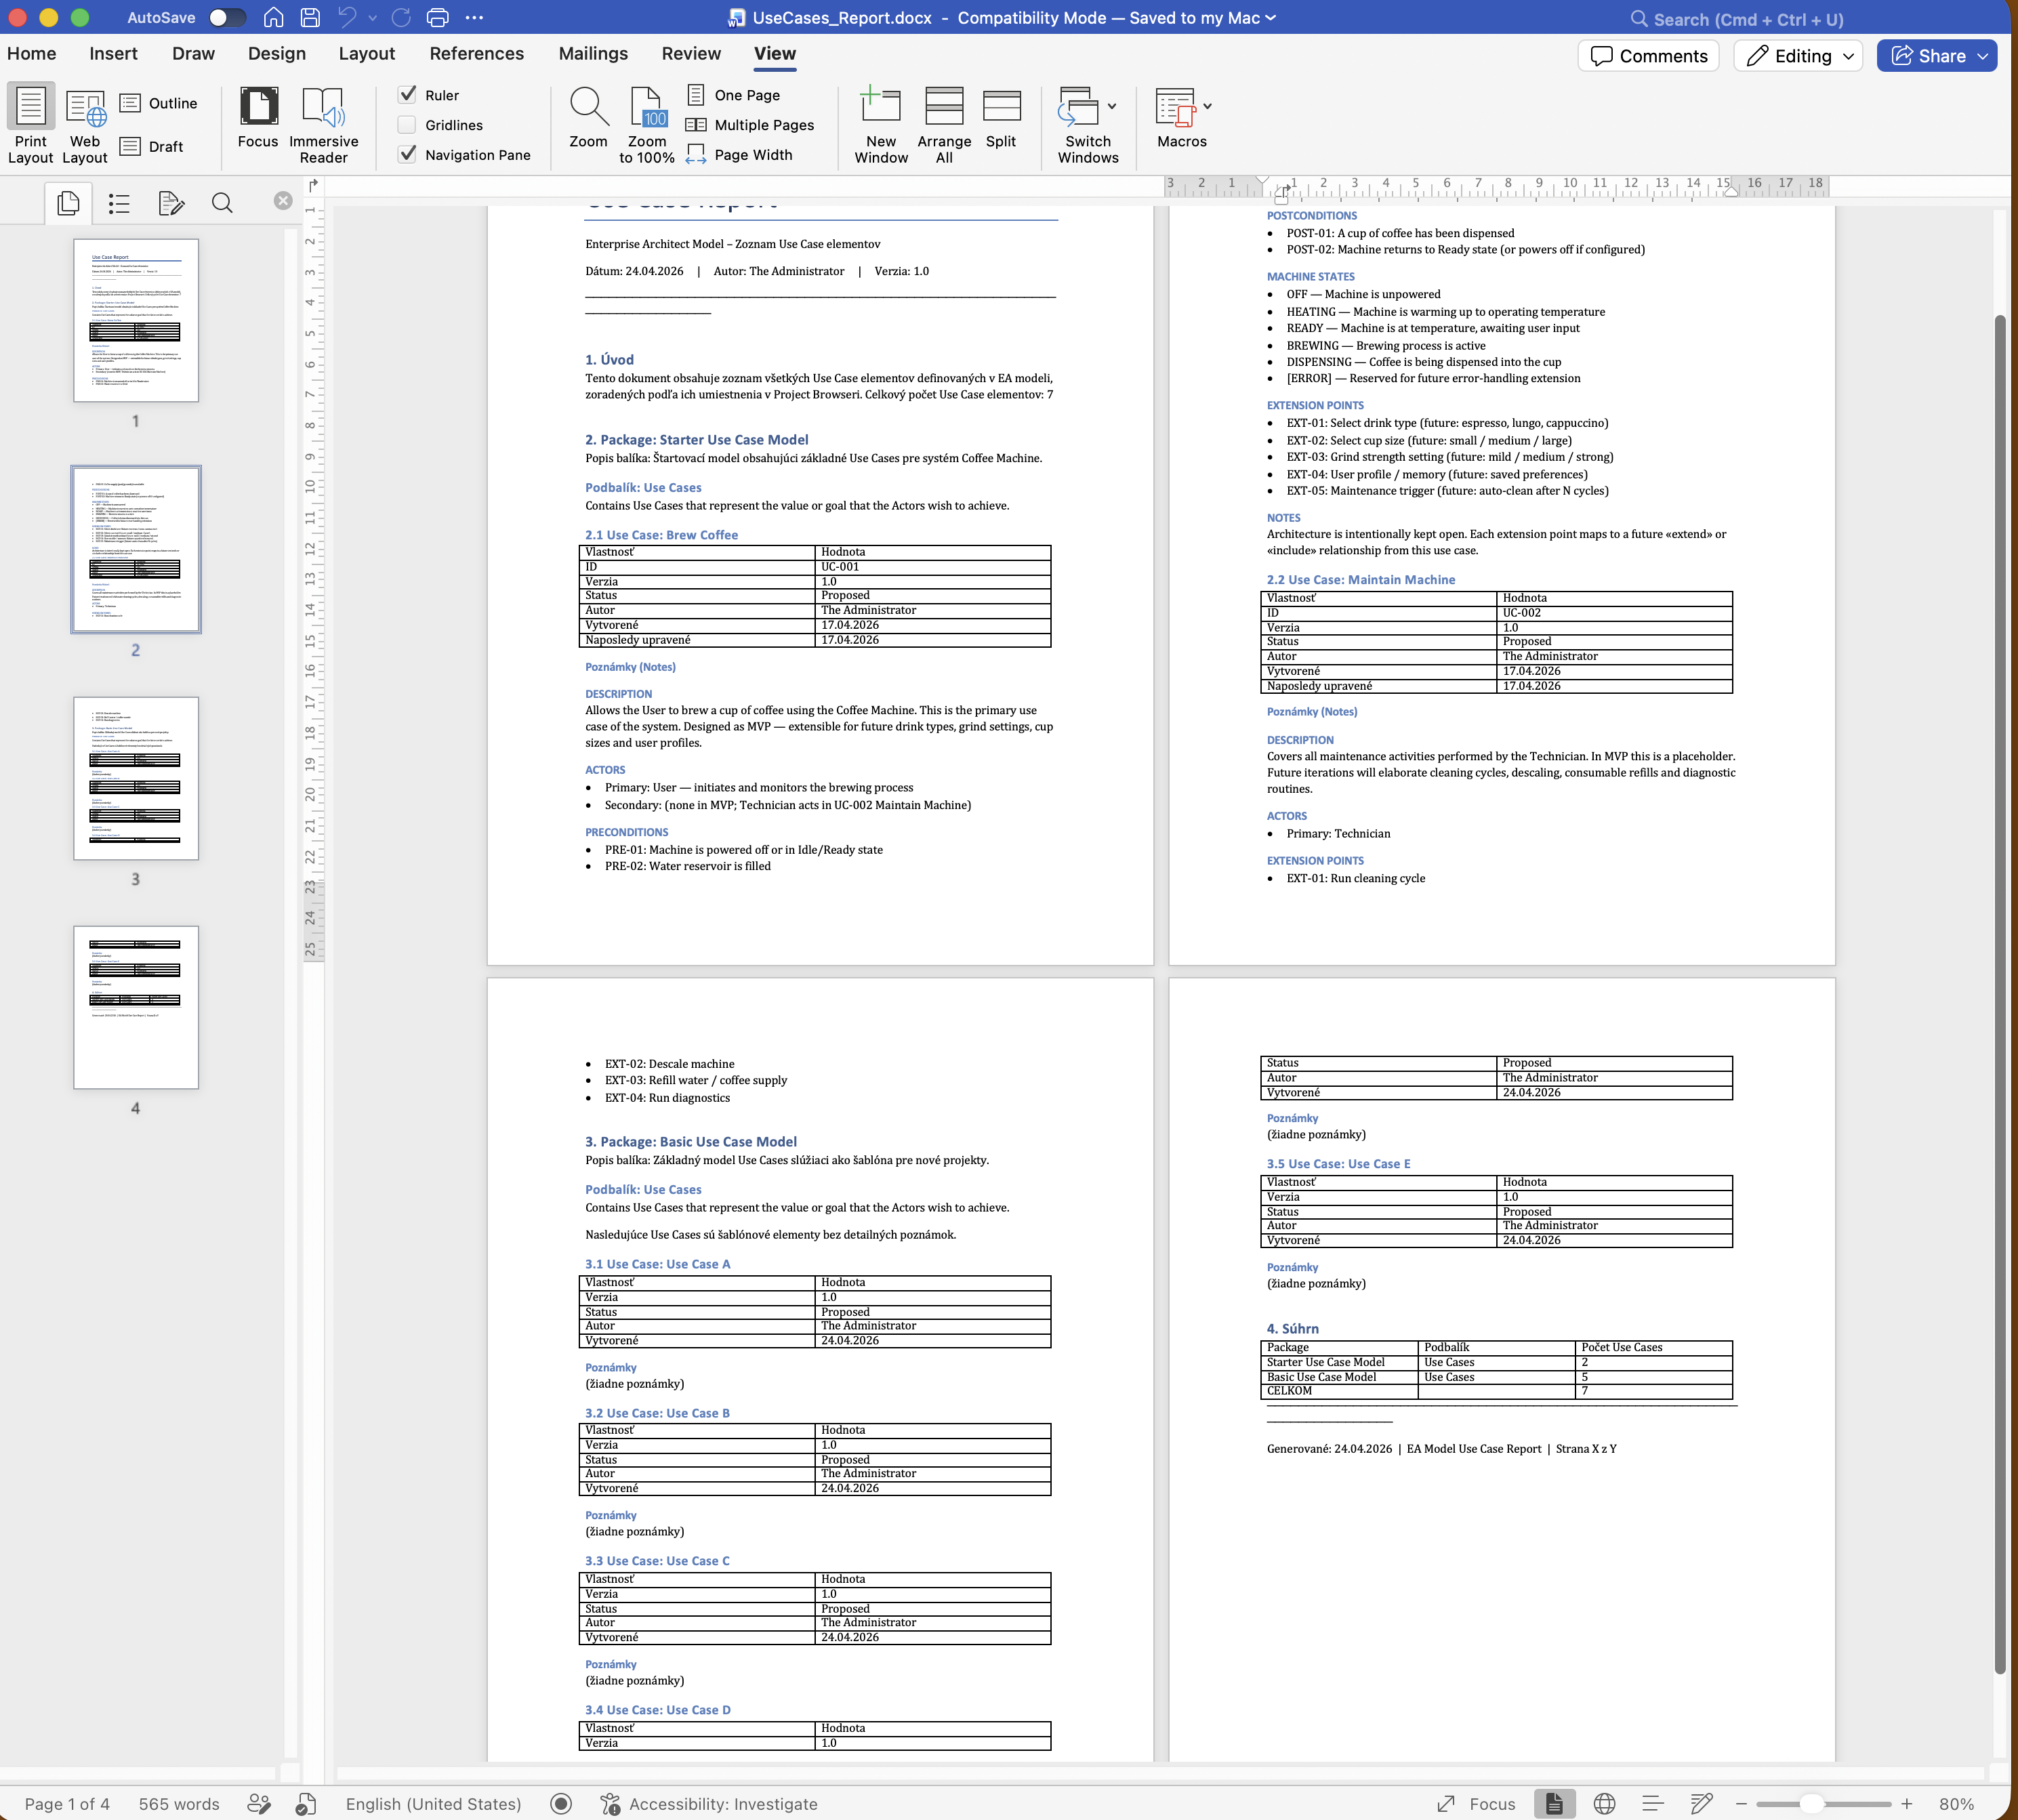Show headings list in navigation pane
The image size is (2018, 1820).
click(x=119, y=203)
